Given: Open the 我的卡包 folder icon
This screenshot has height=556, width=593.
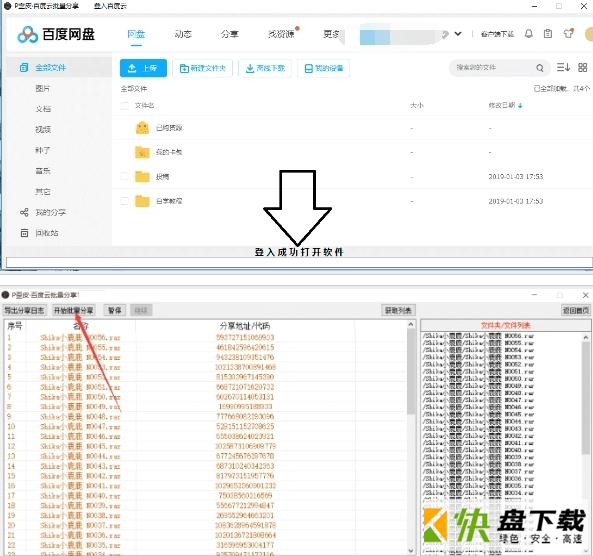Looking at the screenshot, I should coord(142,152).
